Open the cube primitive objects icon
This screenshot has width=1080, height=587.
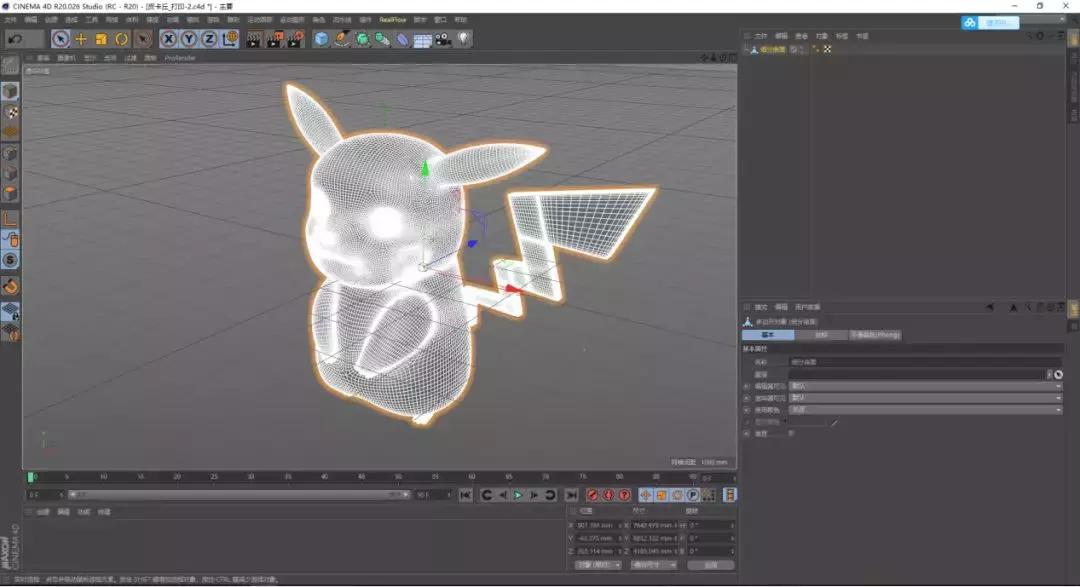click(321, 39)
